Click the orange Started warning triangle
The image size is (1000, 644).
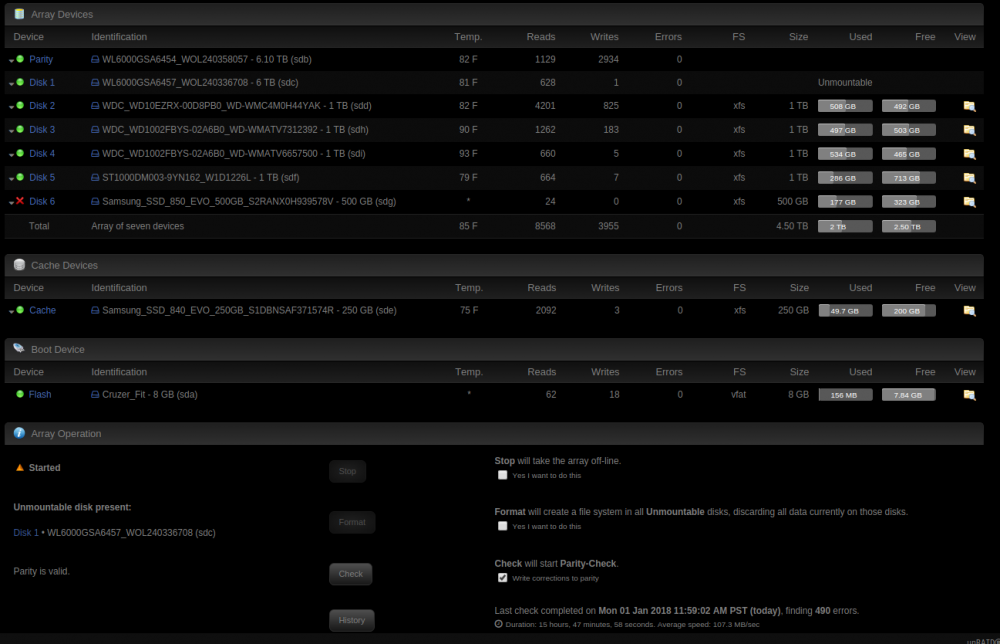pyautogui.click(x=20, y=467)
